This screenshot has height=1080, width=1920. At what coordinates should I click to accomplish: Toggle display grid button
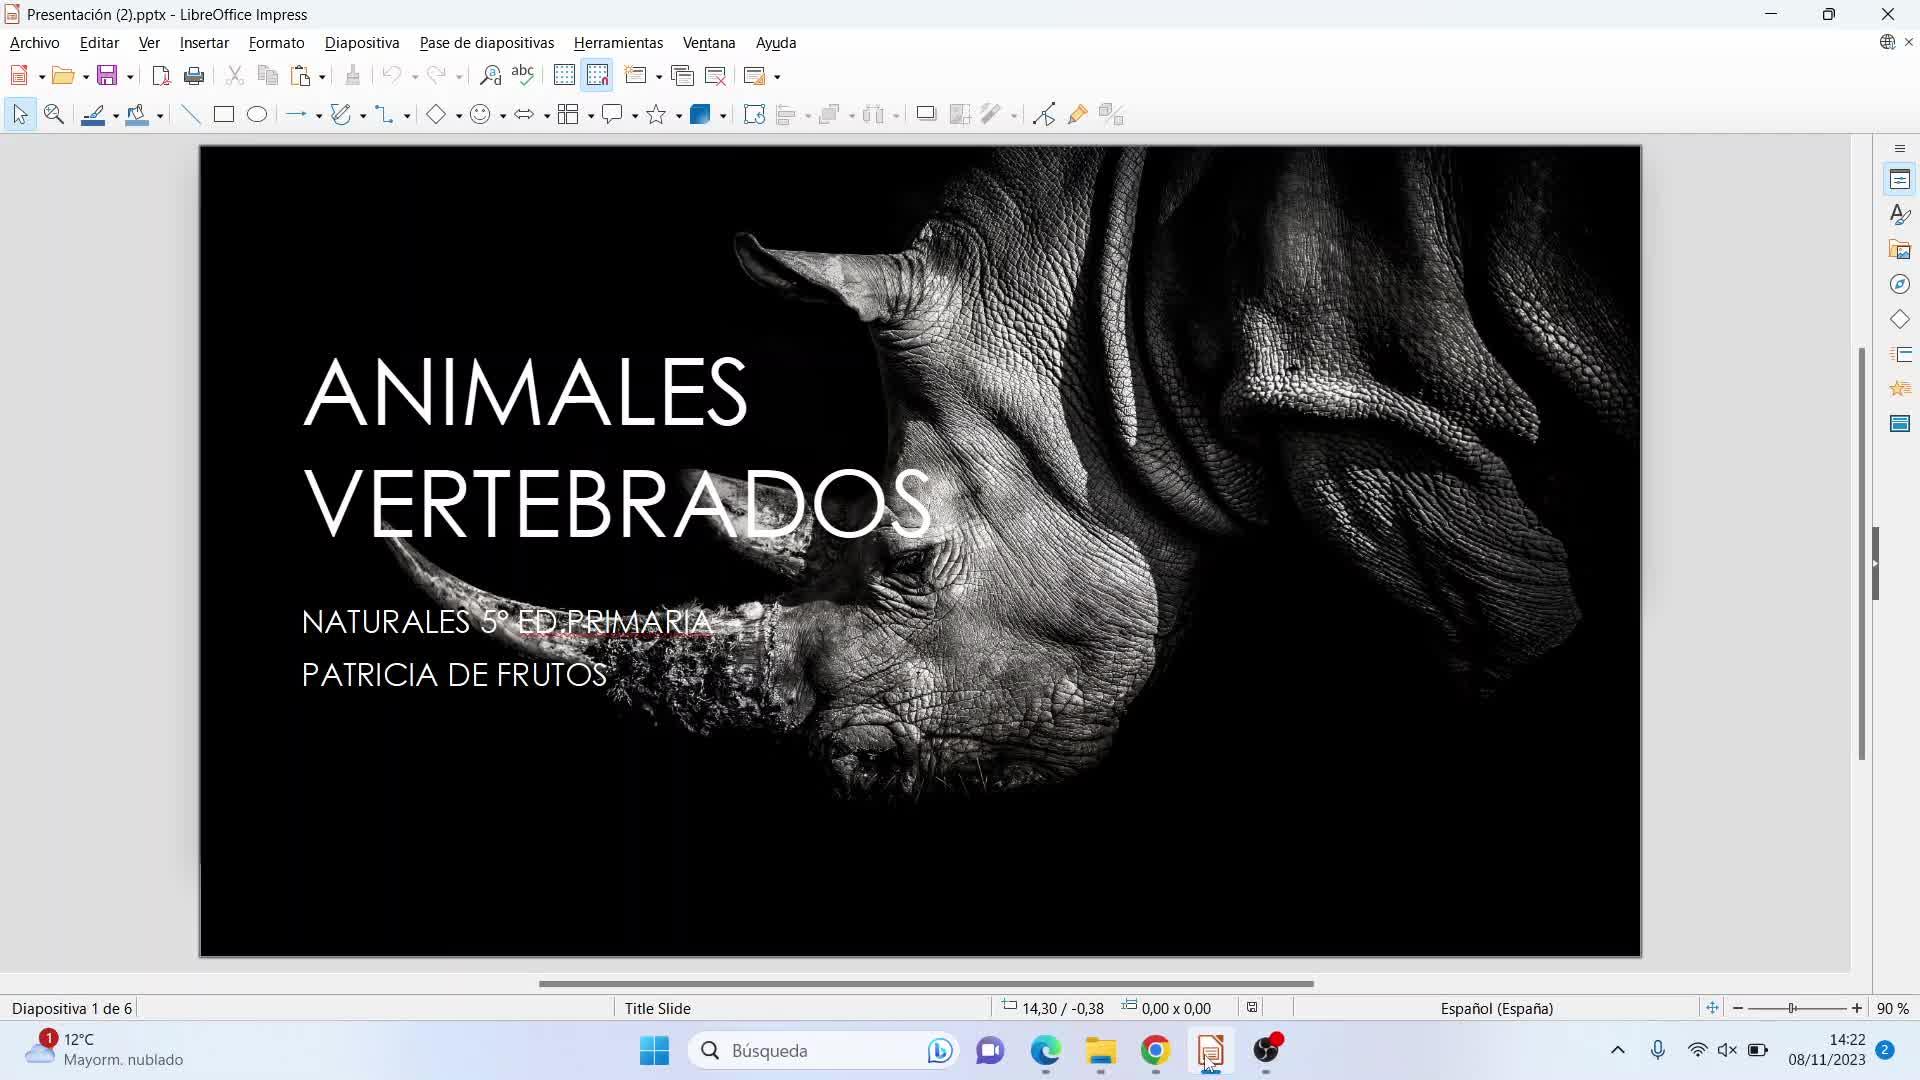click(x=564, y=76)
